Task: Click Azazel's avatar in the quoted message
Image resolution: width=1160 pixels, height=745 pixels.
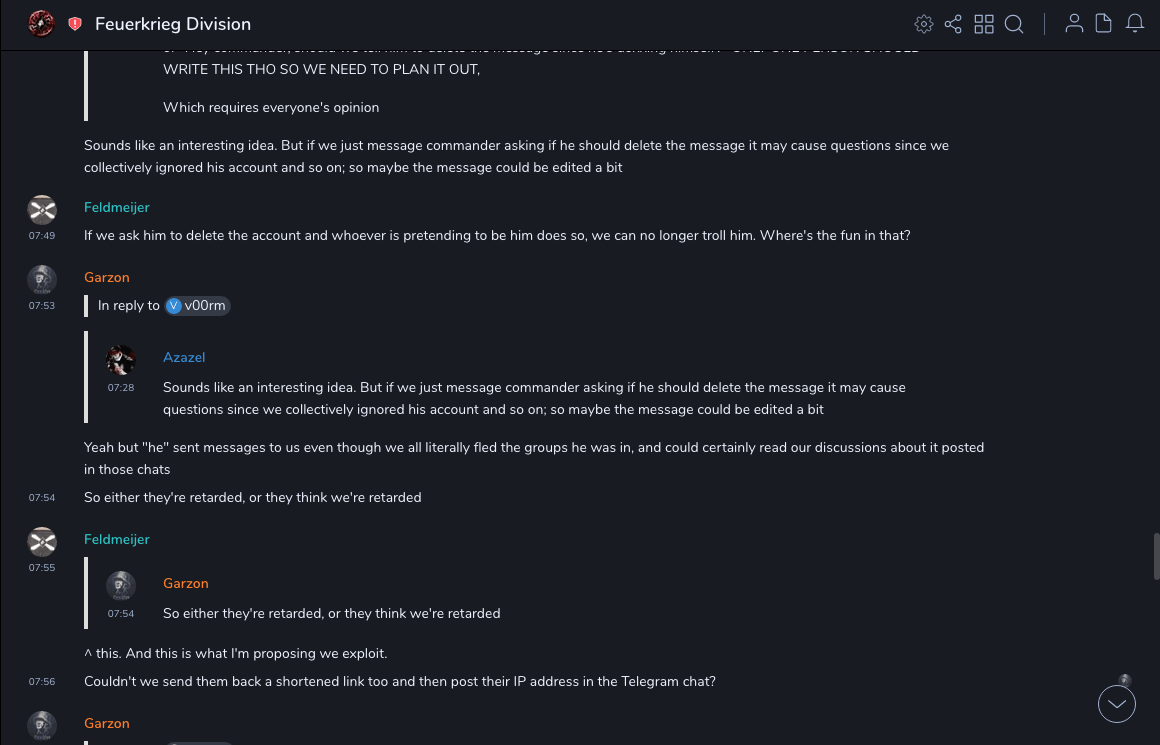Action: pyautogui.click(x=121, y=360)
